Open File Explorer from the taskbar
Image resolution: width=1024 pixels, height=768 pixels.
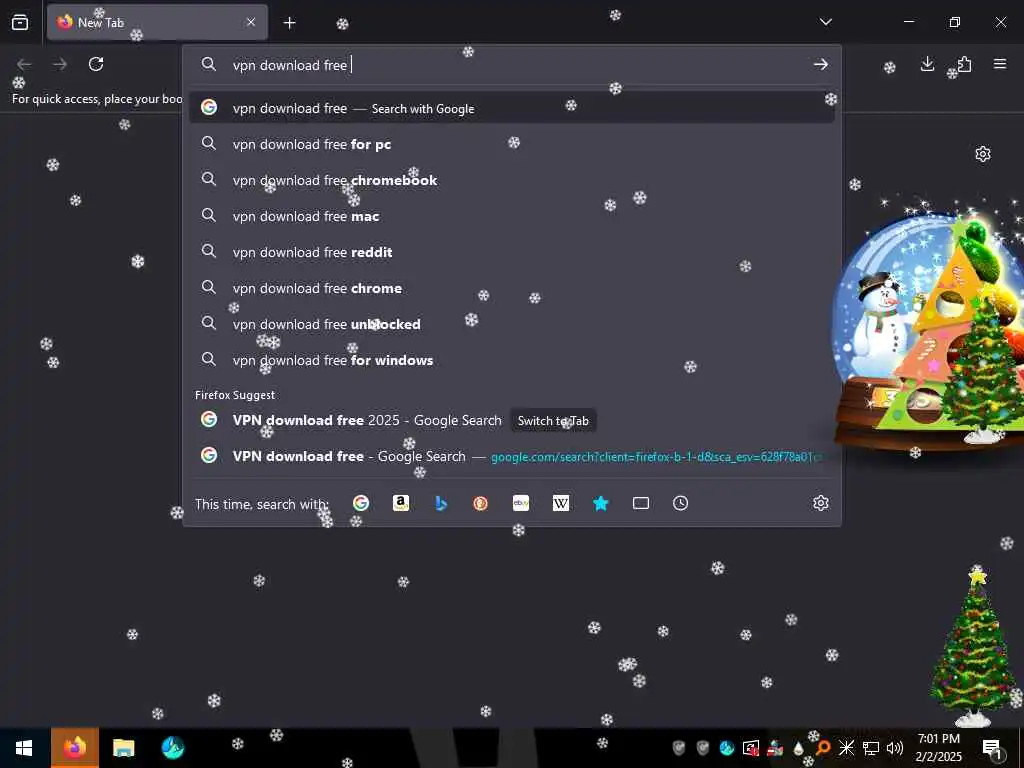[123, 748]
